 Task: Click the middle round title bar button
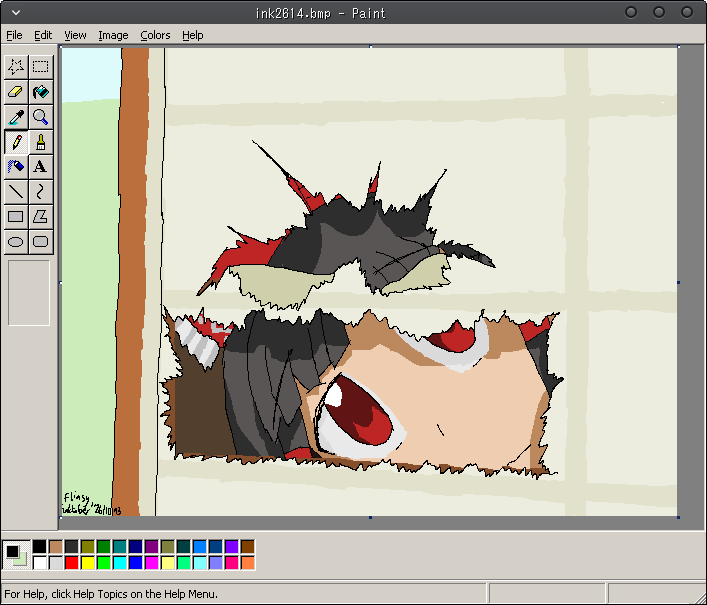[x=659, y=13]
